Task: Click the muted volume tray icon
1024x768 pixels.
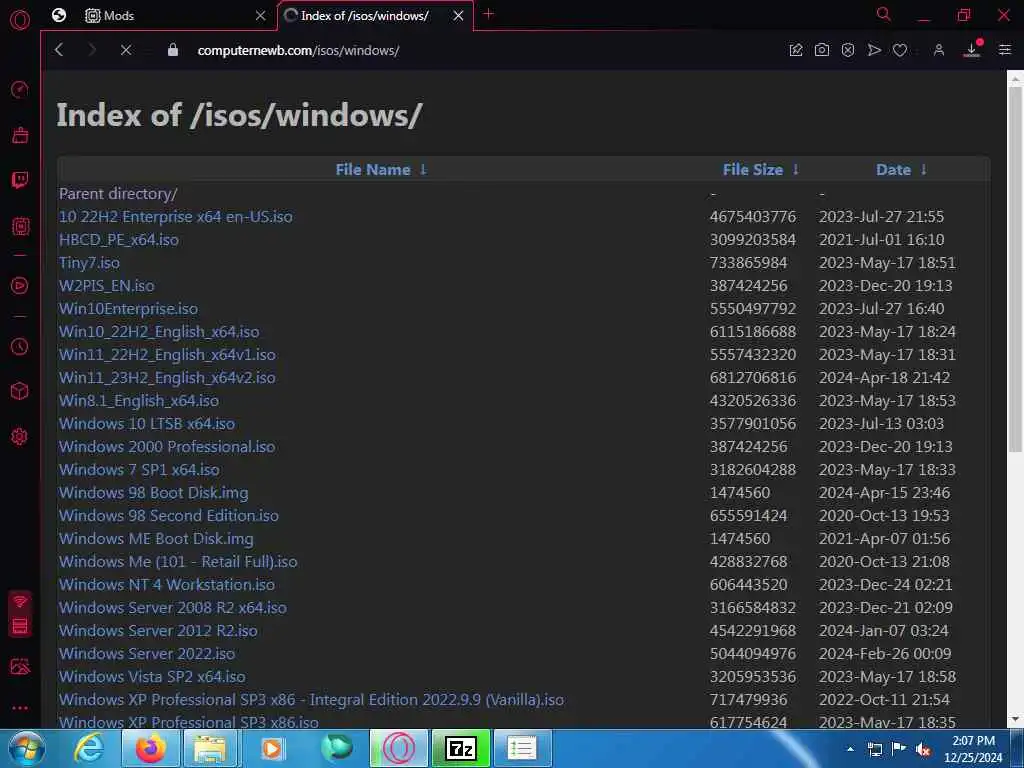Action: (x=923, y=749)
